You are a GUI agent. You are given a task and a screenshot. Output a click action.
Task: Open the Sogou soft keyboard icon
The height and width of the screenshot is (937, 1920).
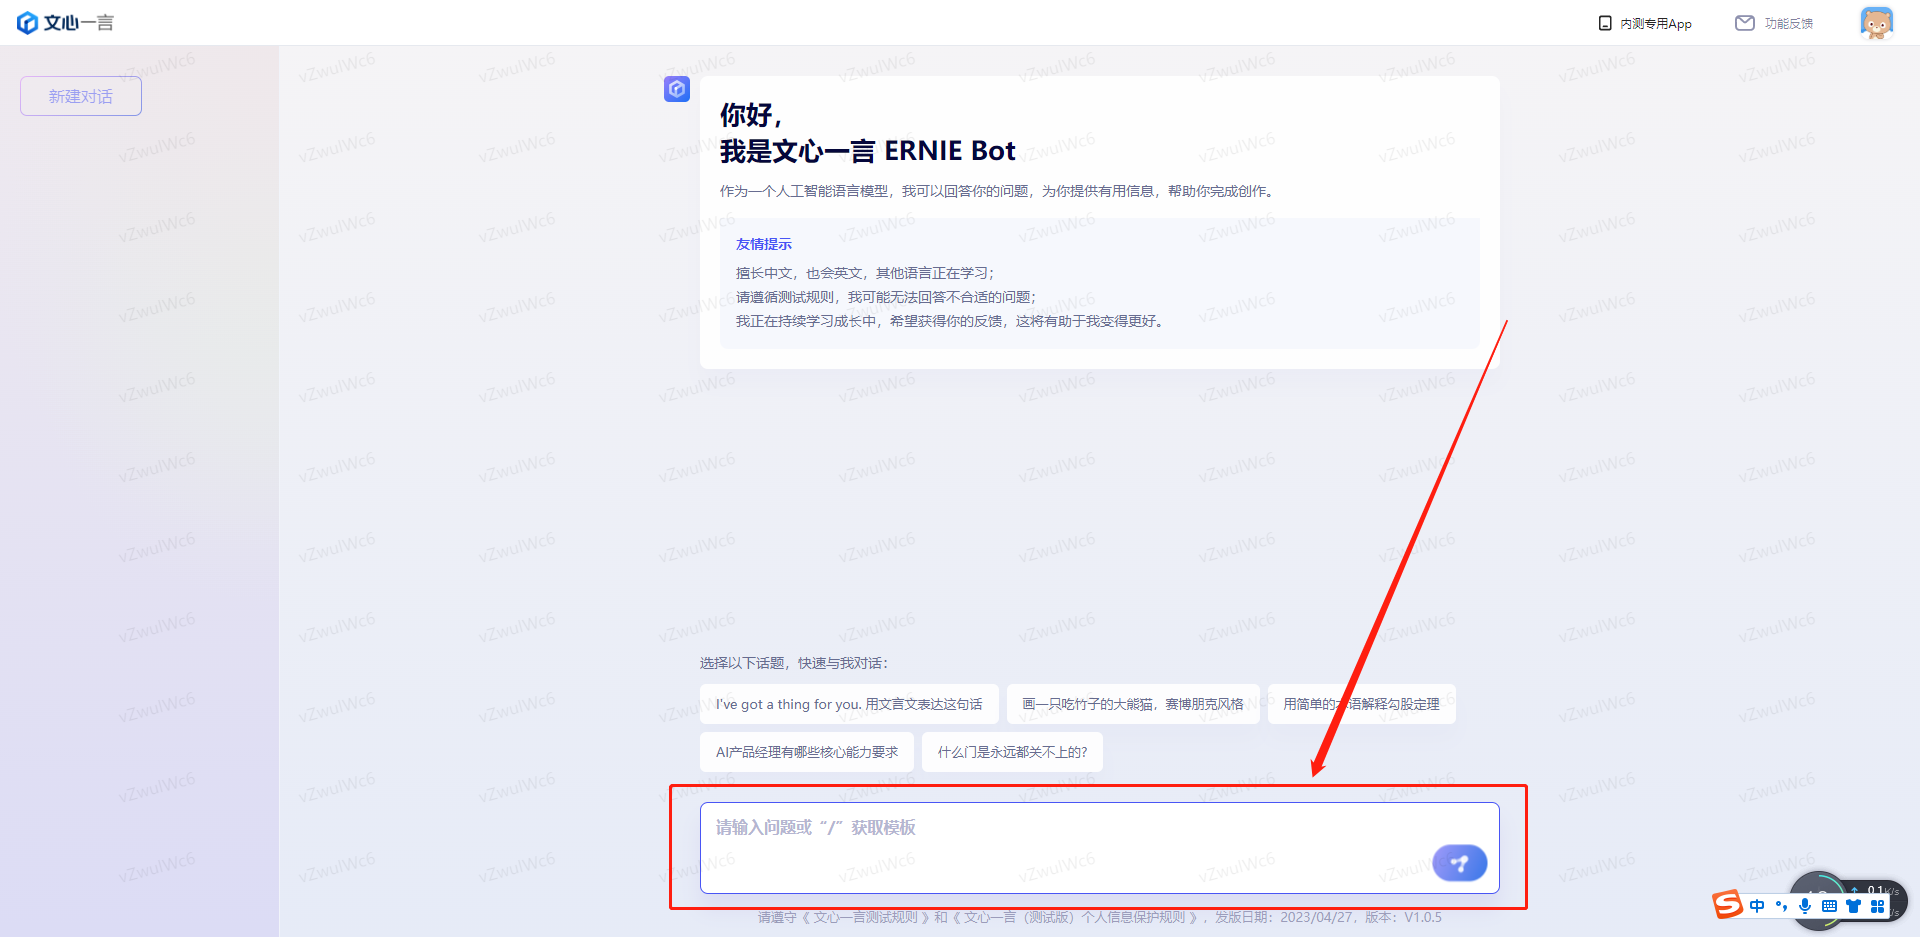(x=1829, y=906)
